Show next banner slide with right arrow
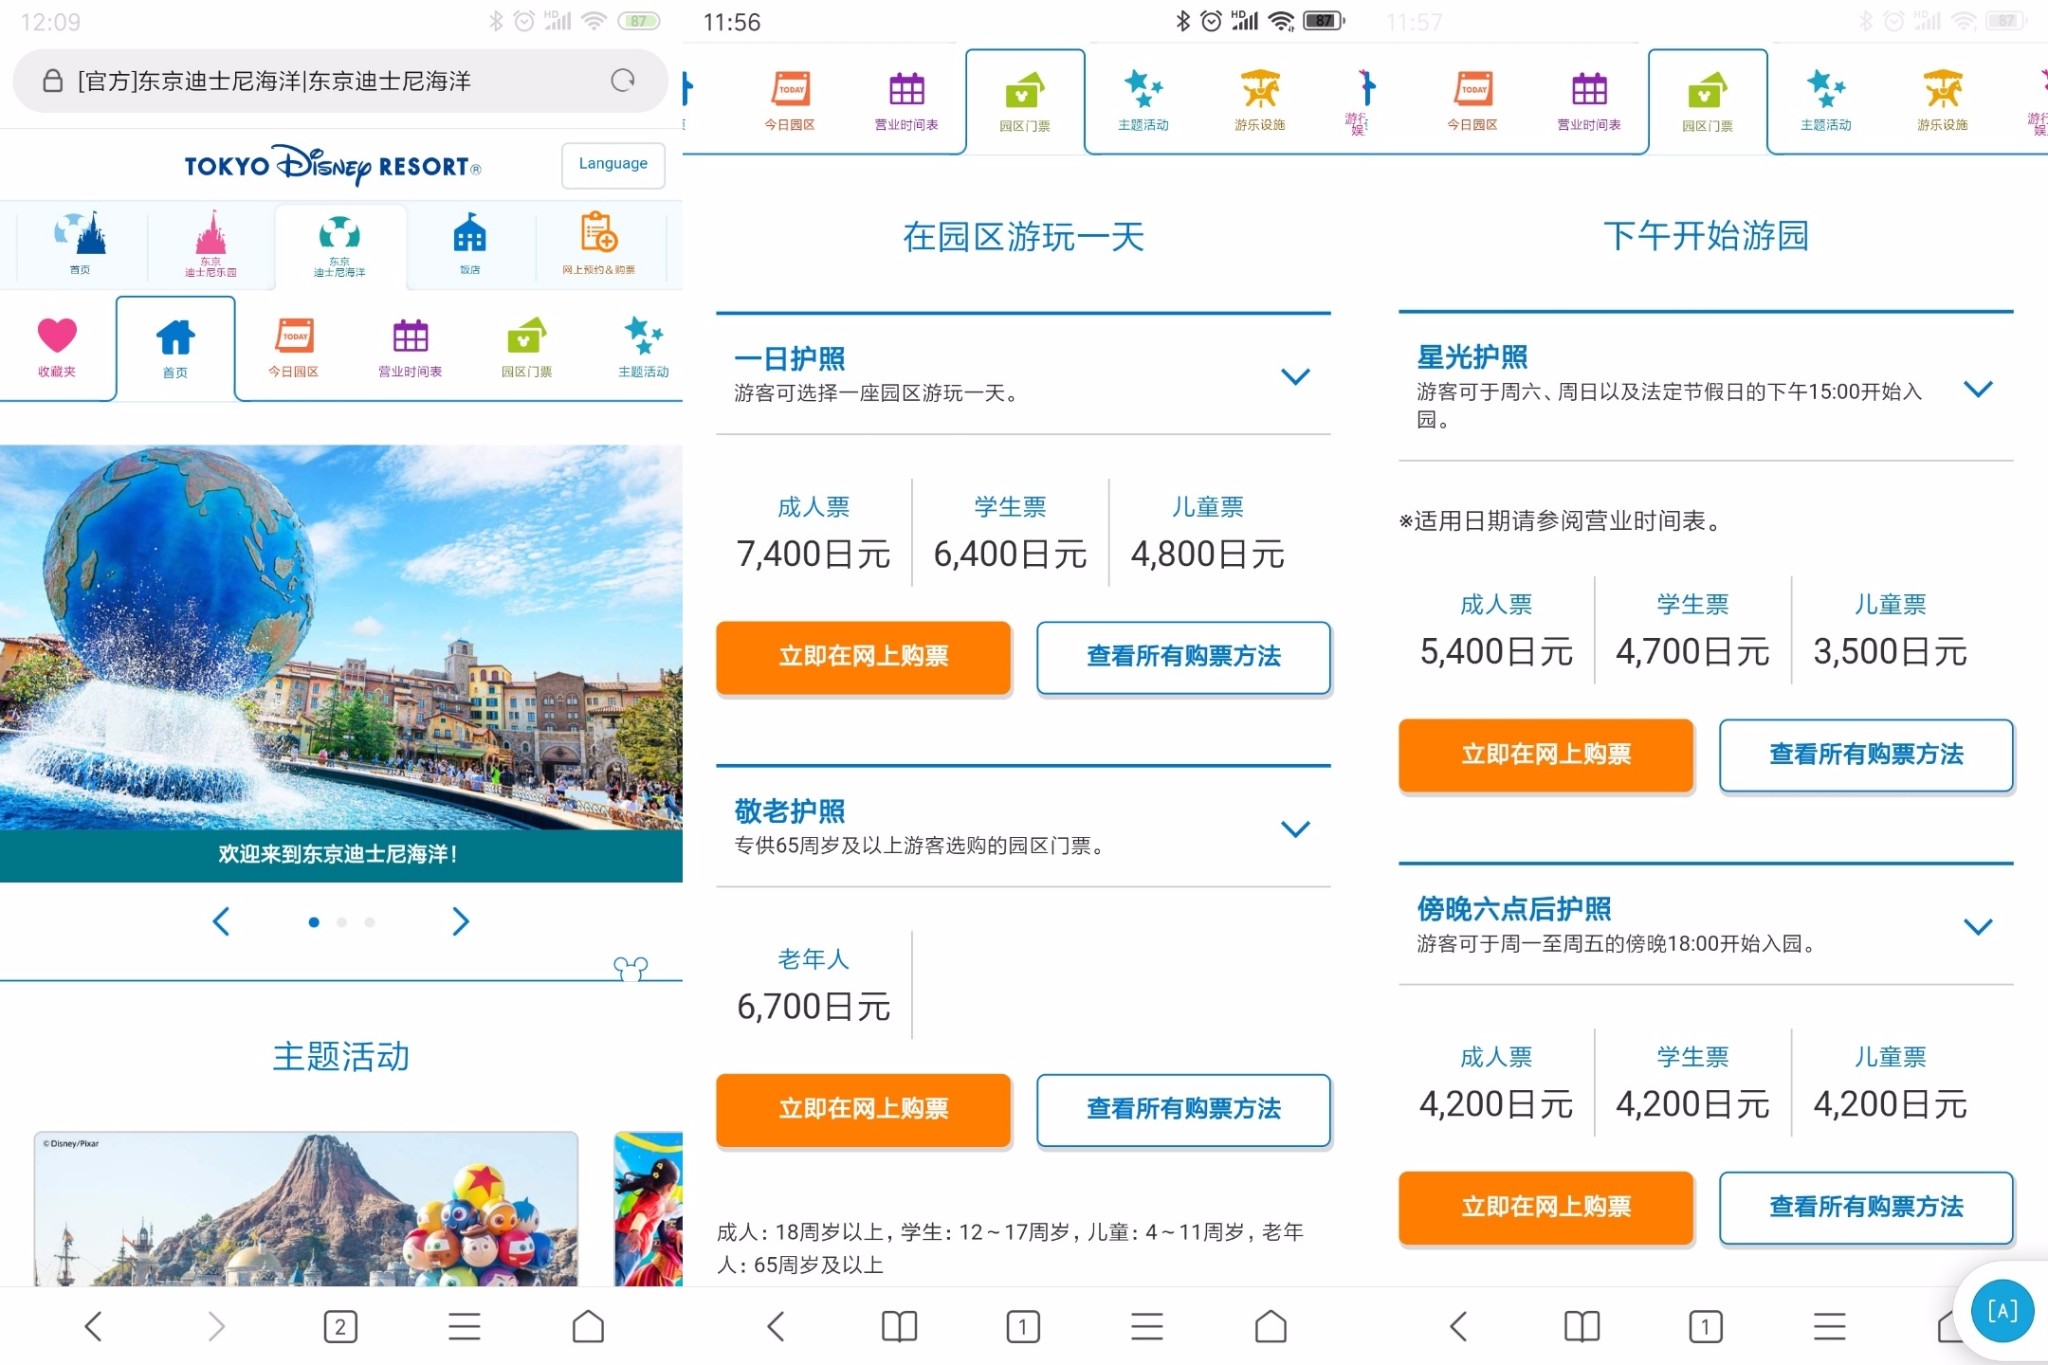 pyautogui.click(x=460, y=921)
